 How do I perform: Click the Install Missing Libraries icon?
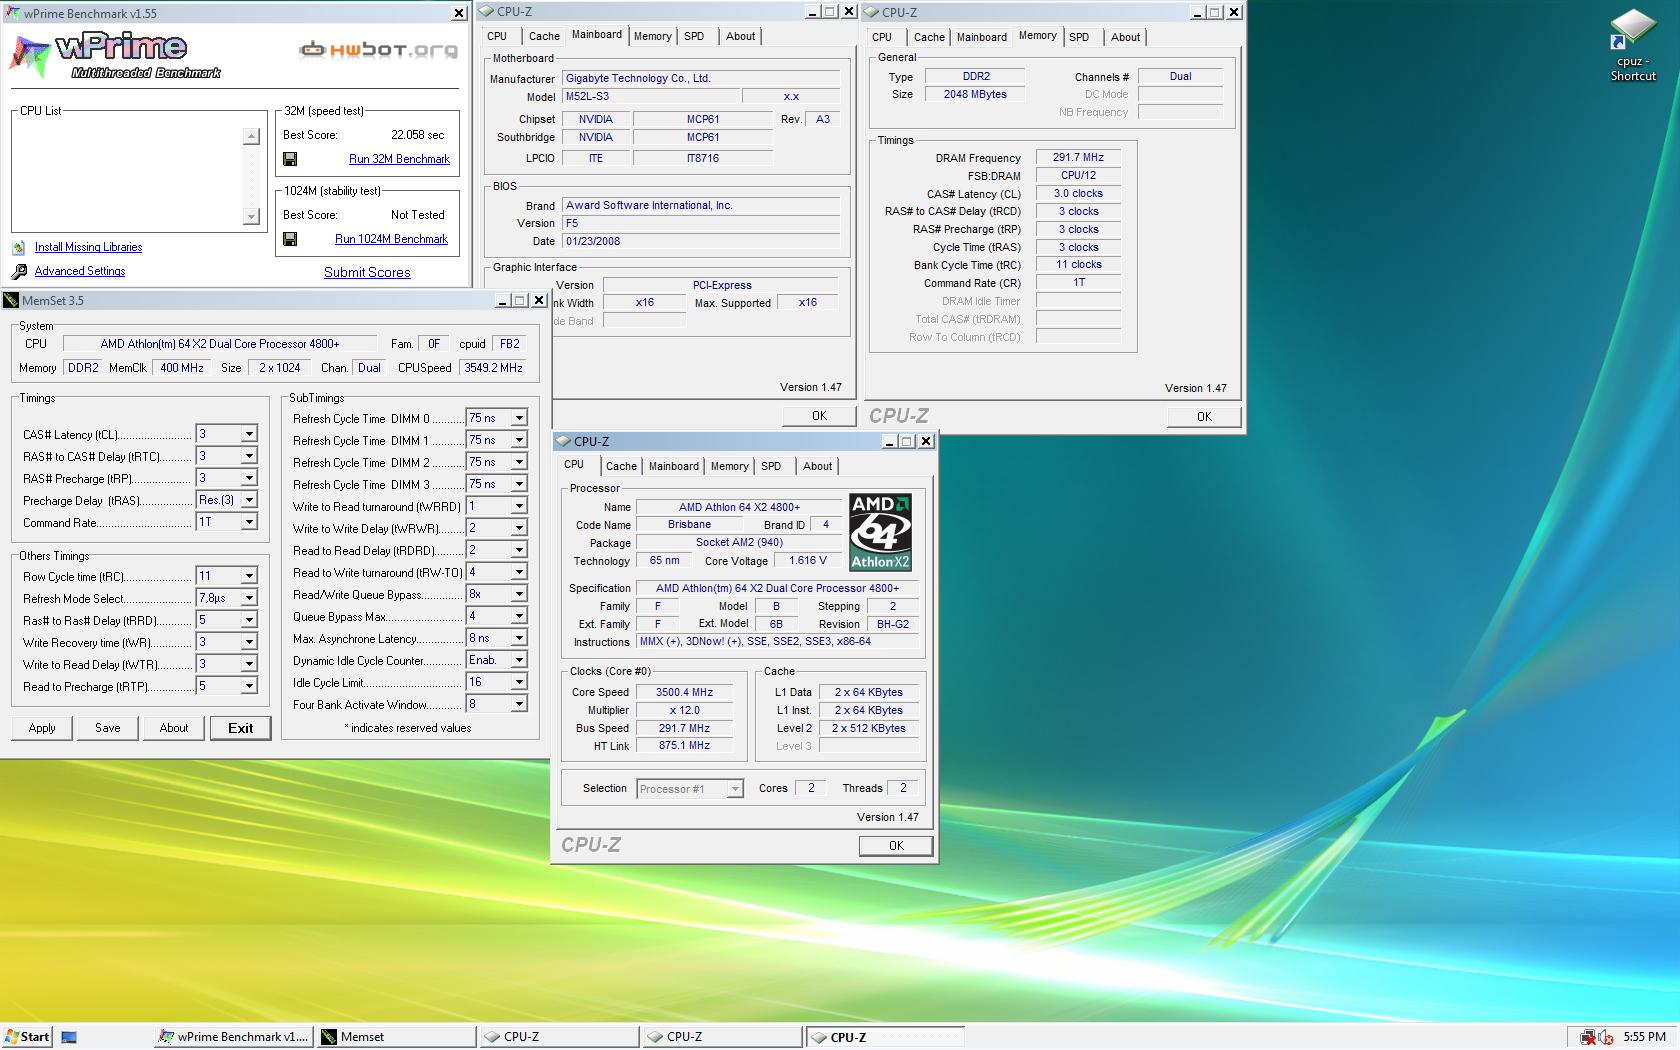point(19,247)
